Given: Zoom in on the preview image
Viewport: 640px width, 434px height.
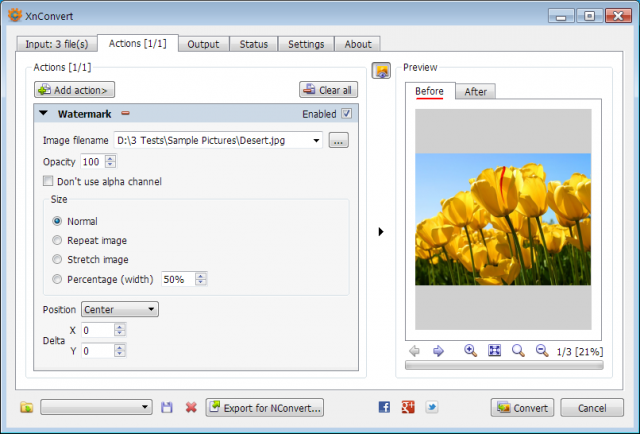Looking at the screenshot, I should (x=470, y=351).
